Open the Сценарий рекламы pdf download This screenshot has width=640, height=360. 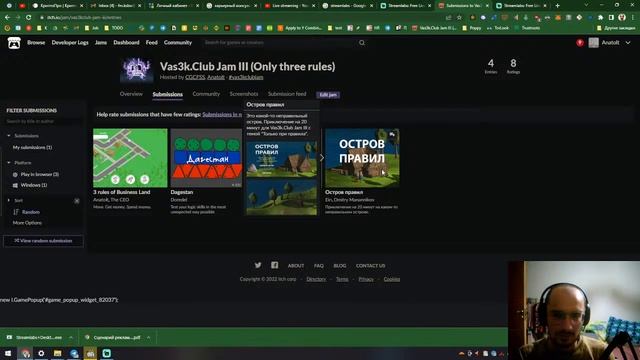pyautogui.click(x=117, y=338)
